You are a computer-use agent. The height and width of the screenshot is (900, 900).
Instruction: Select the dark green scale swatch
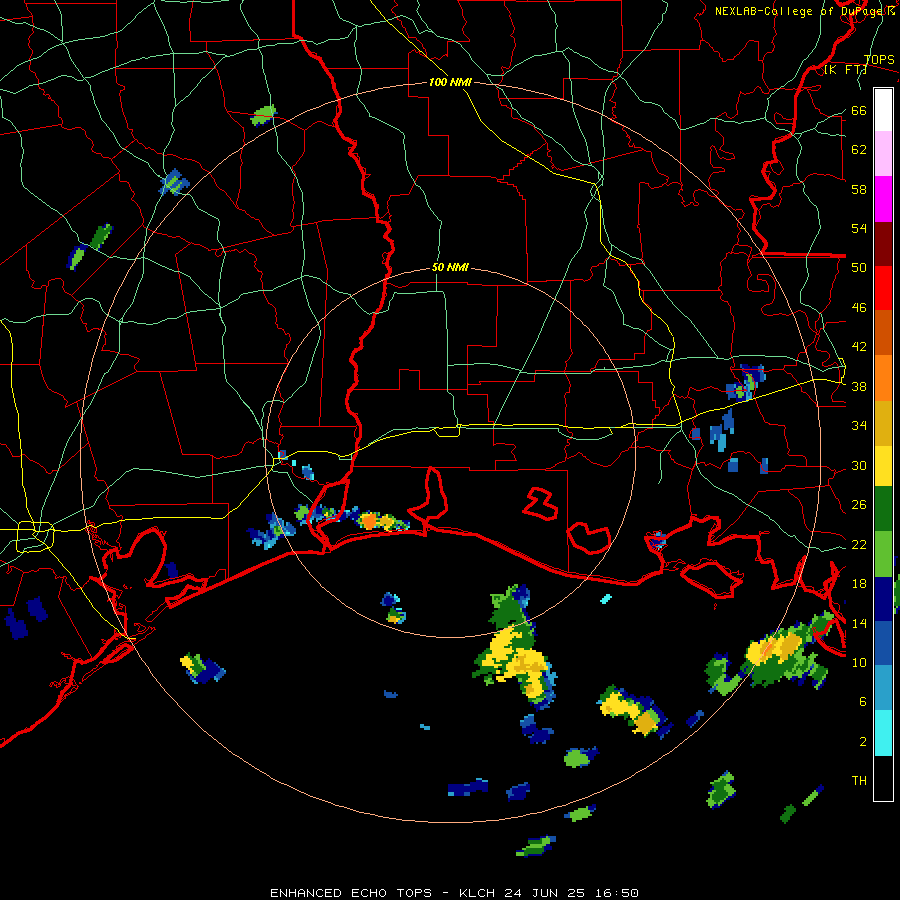883,508
